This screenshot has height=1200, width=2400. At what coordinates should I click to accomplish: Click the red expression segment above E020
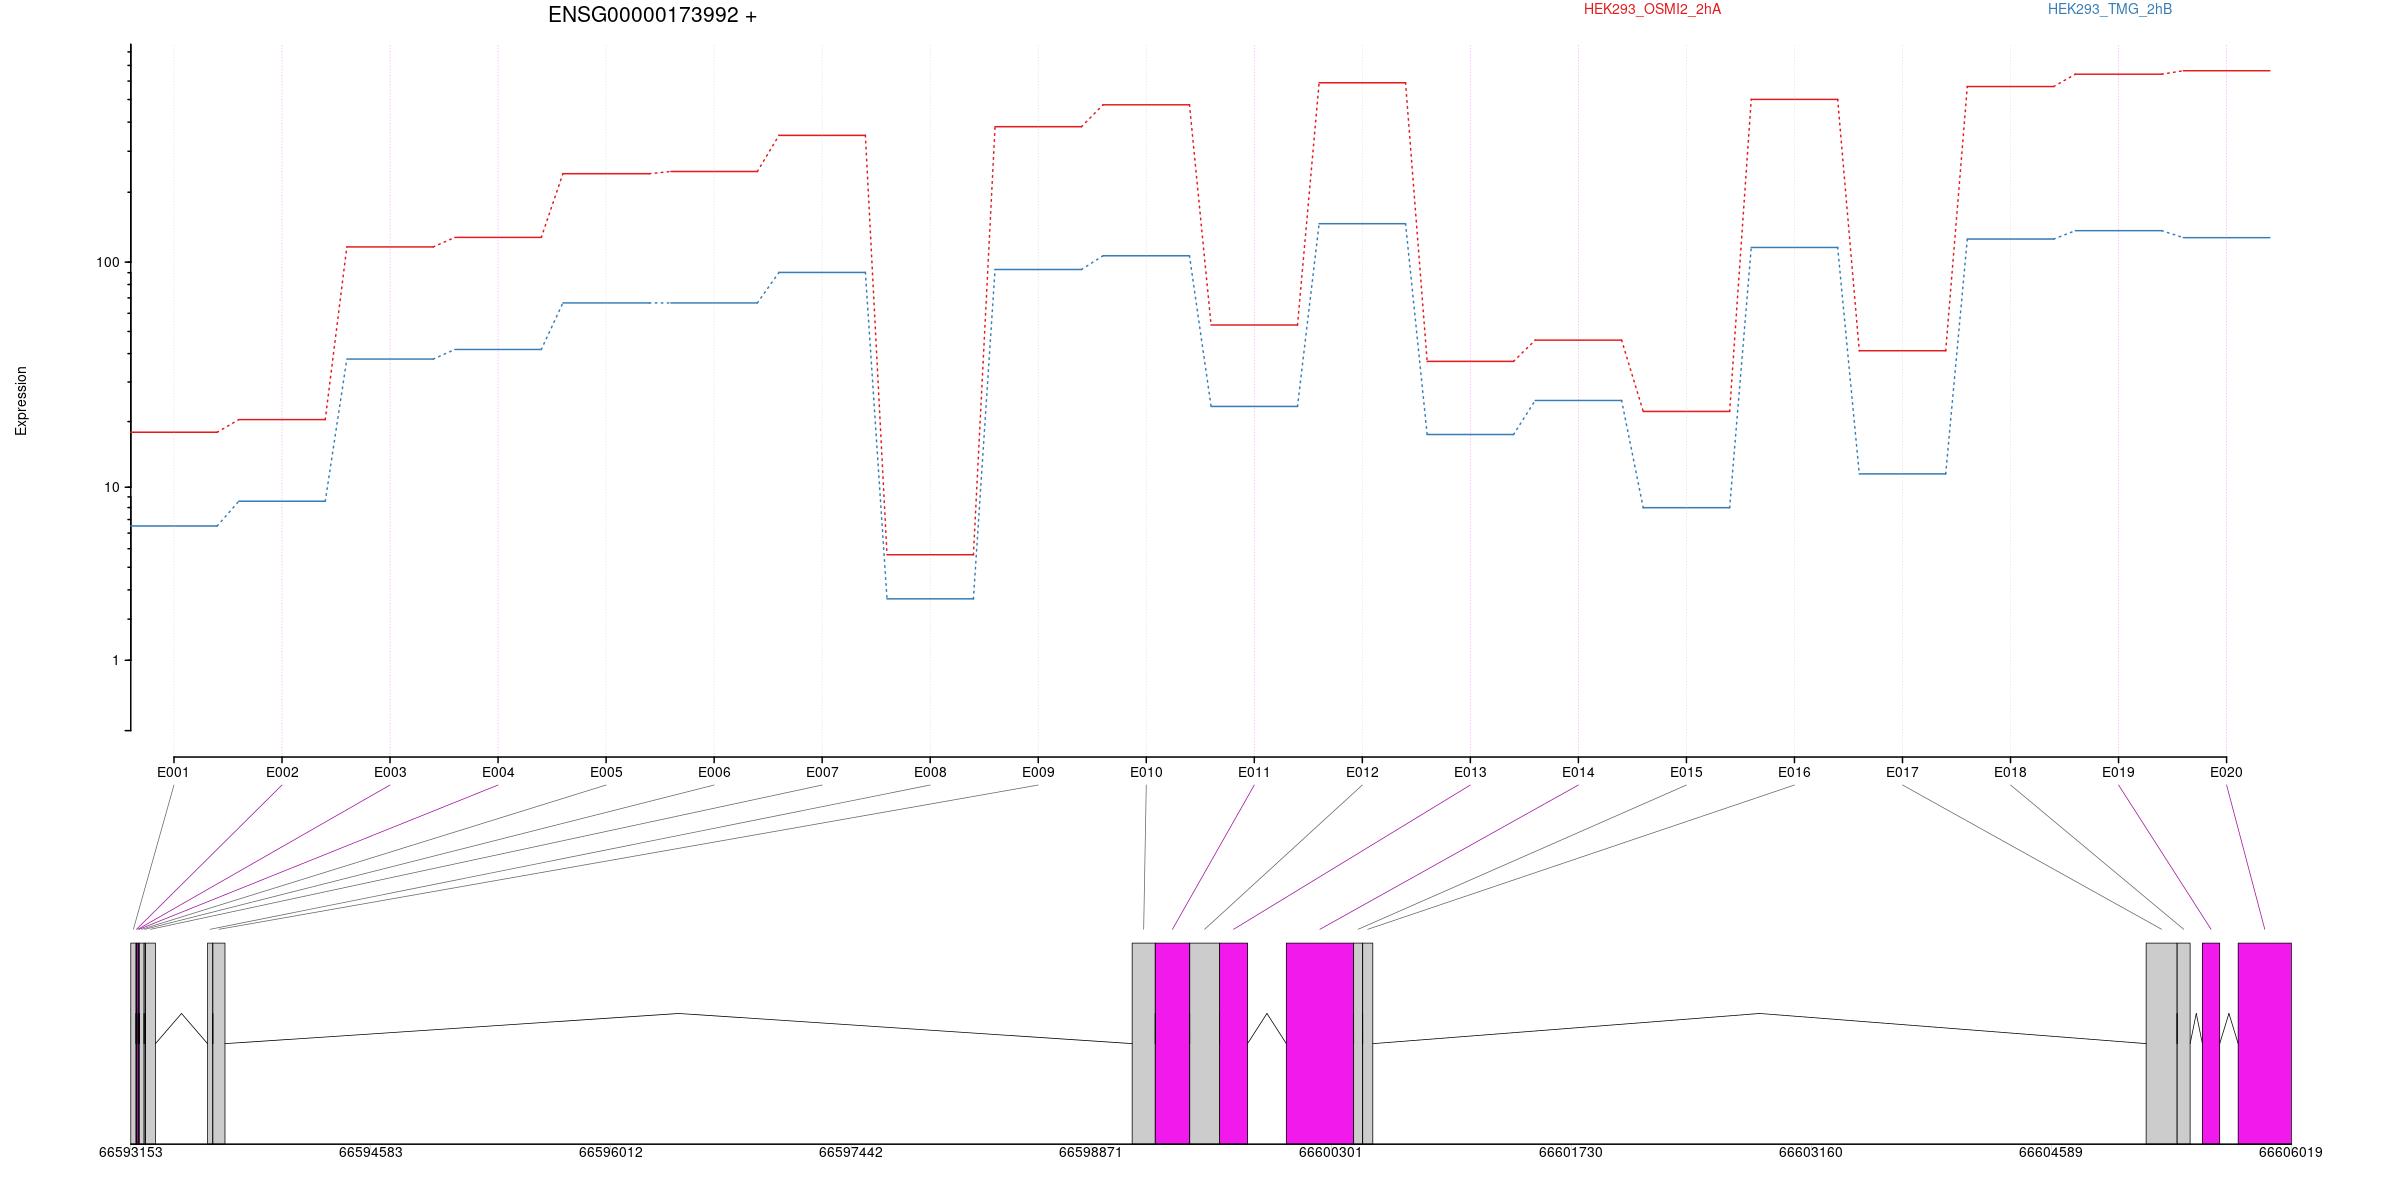[2226, 70]
